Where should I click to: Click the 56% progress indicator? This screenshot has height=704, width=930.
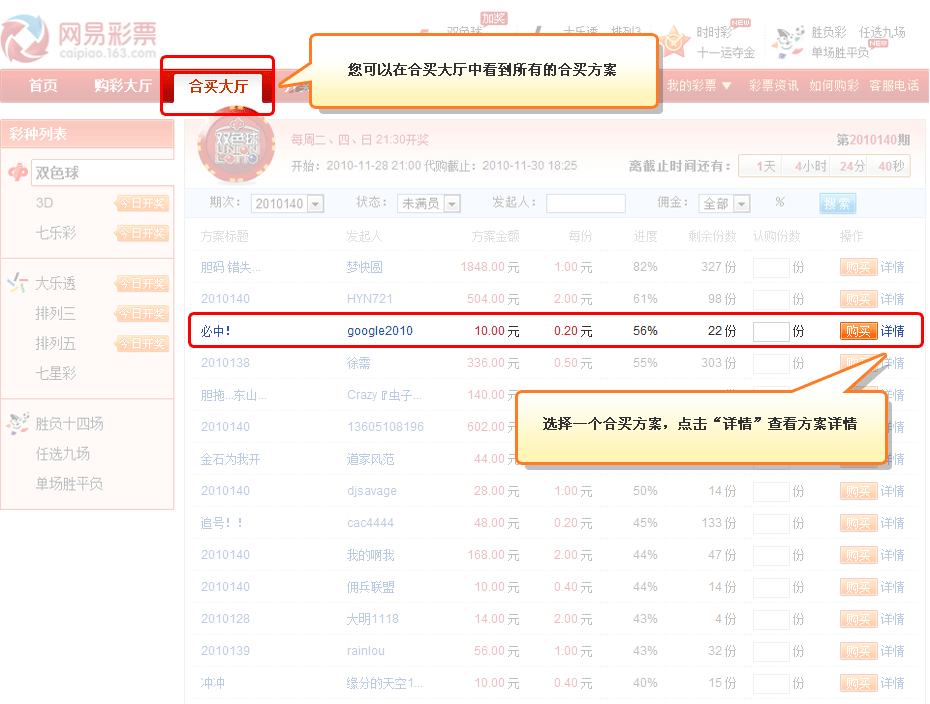click(644, 330)
